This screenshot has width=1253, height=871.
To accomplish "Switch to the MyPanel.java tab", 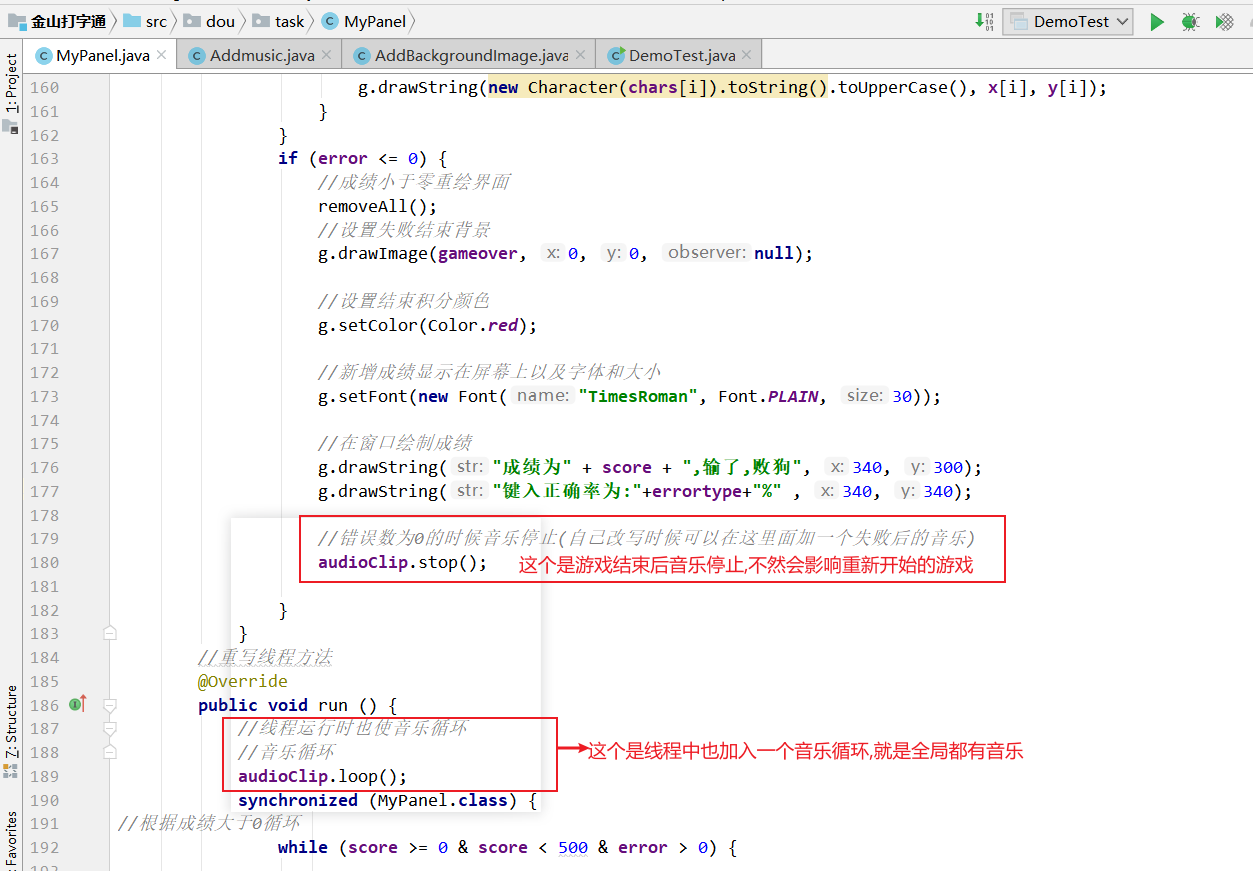I will tap(100, 55).
